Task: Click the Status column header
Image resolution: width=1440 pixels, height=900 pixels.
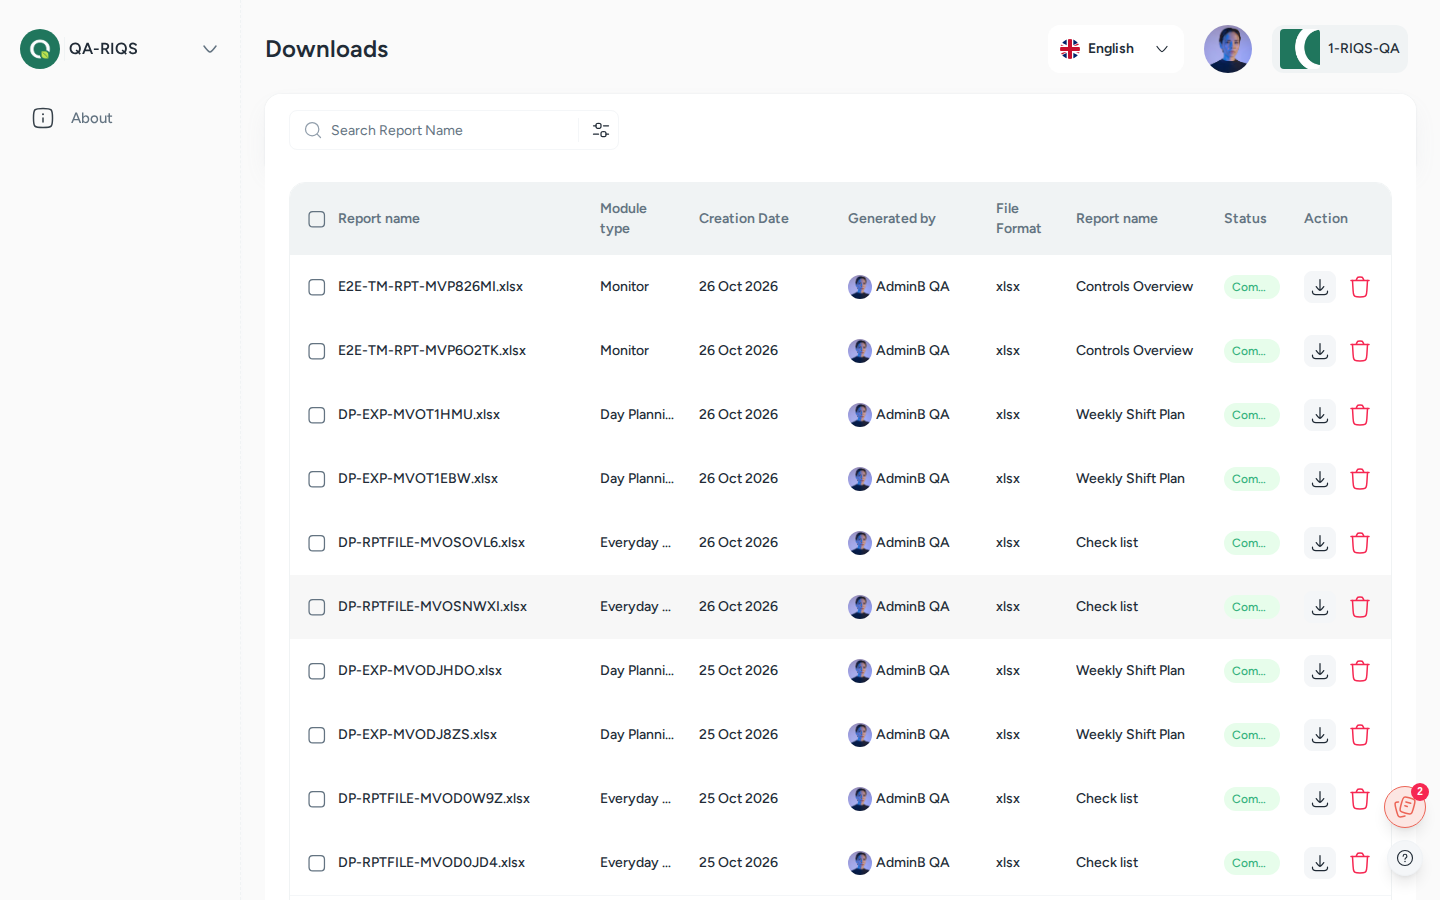Action: click(x=1245, y=218)
